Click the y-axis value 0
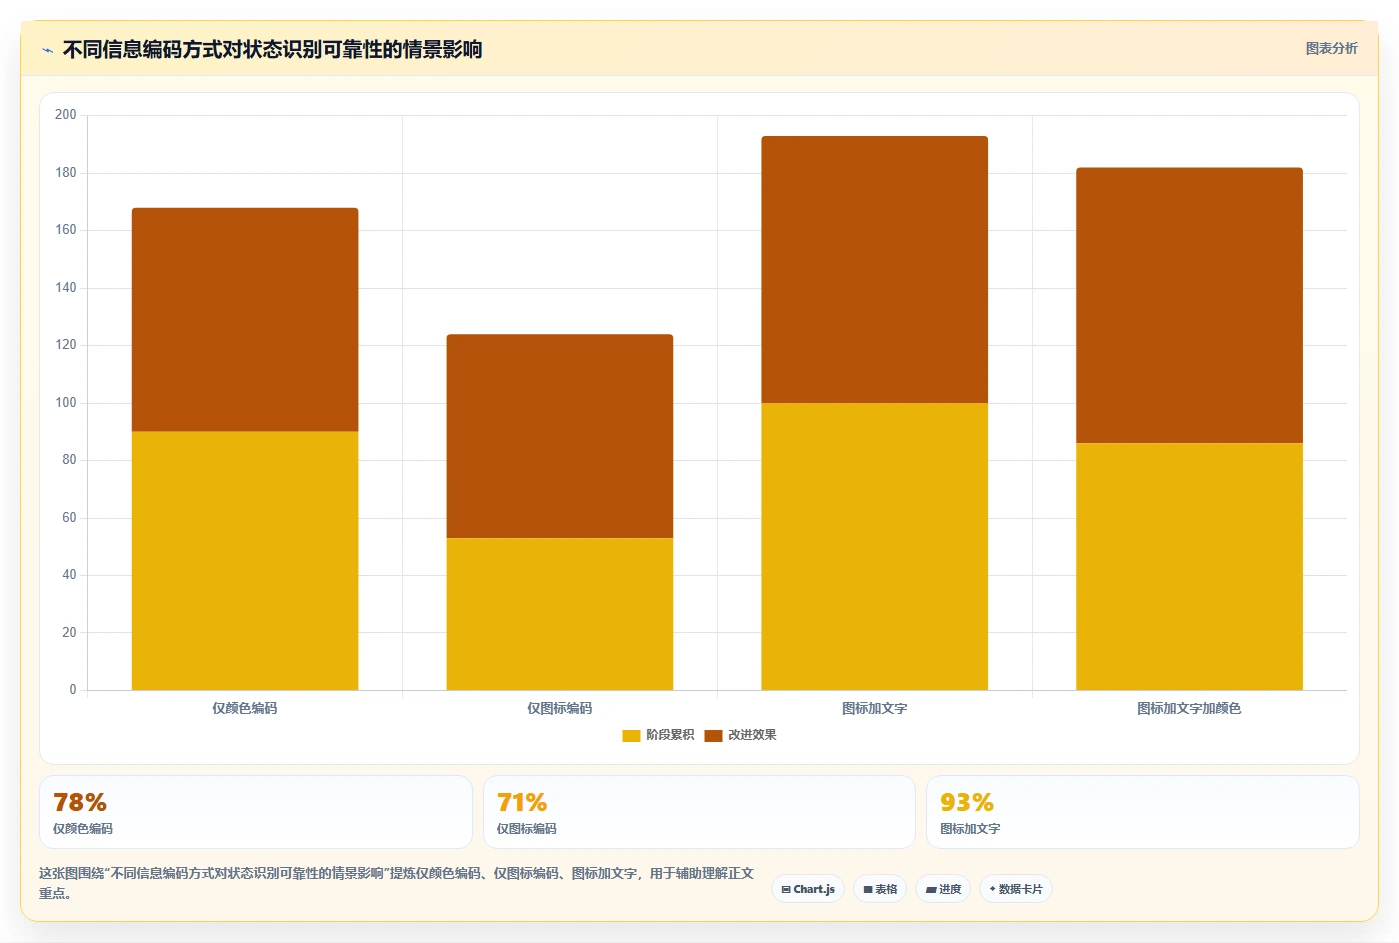The width and height of the screenshot is (1399, 943). [x=72, y=690]
